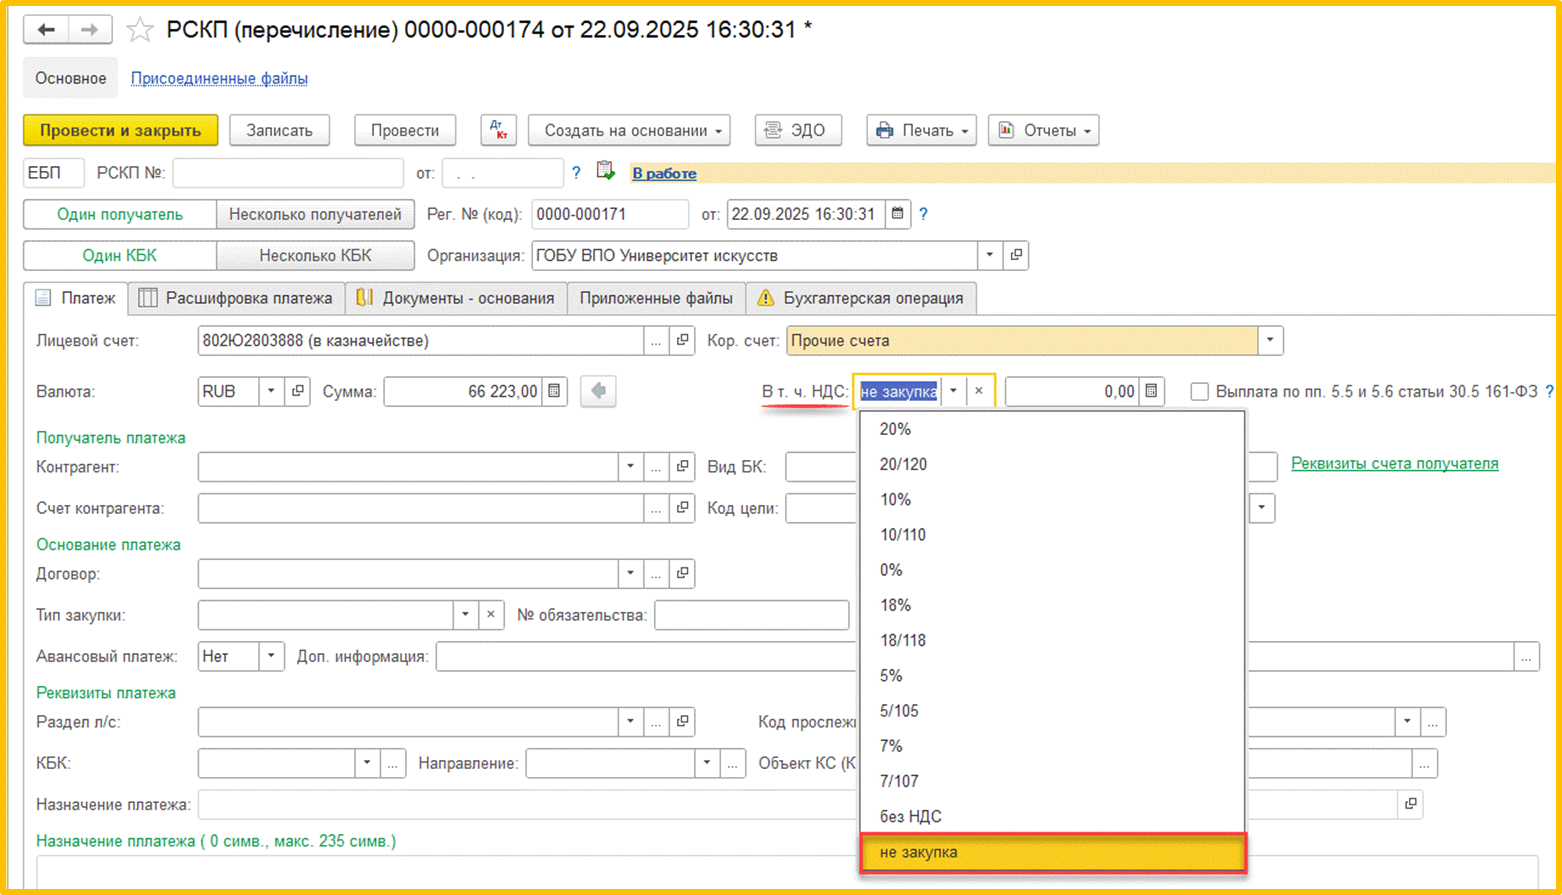
Task: Expand the Контрагент dropdown
Action: coord(630,466)
